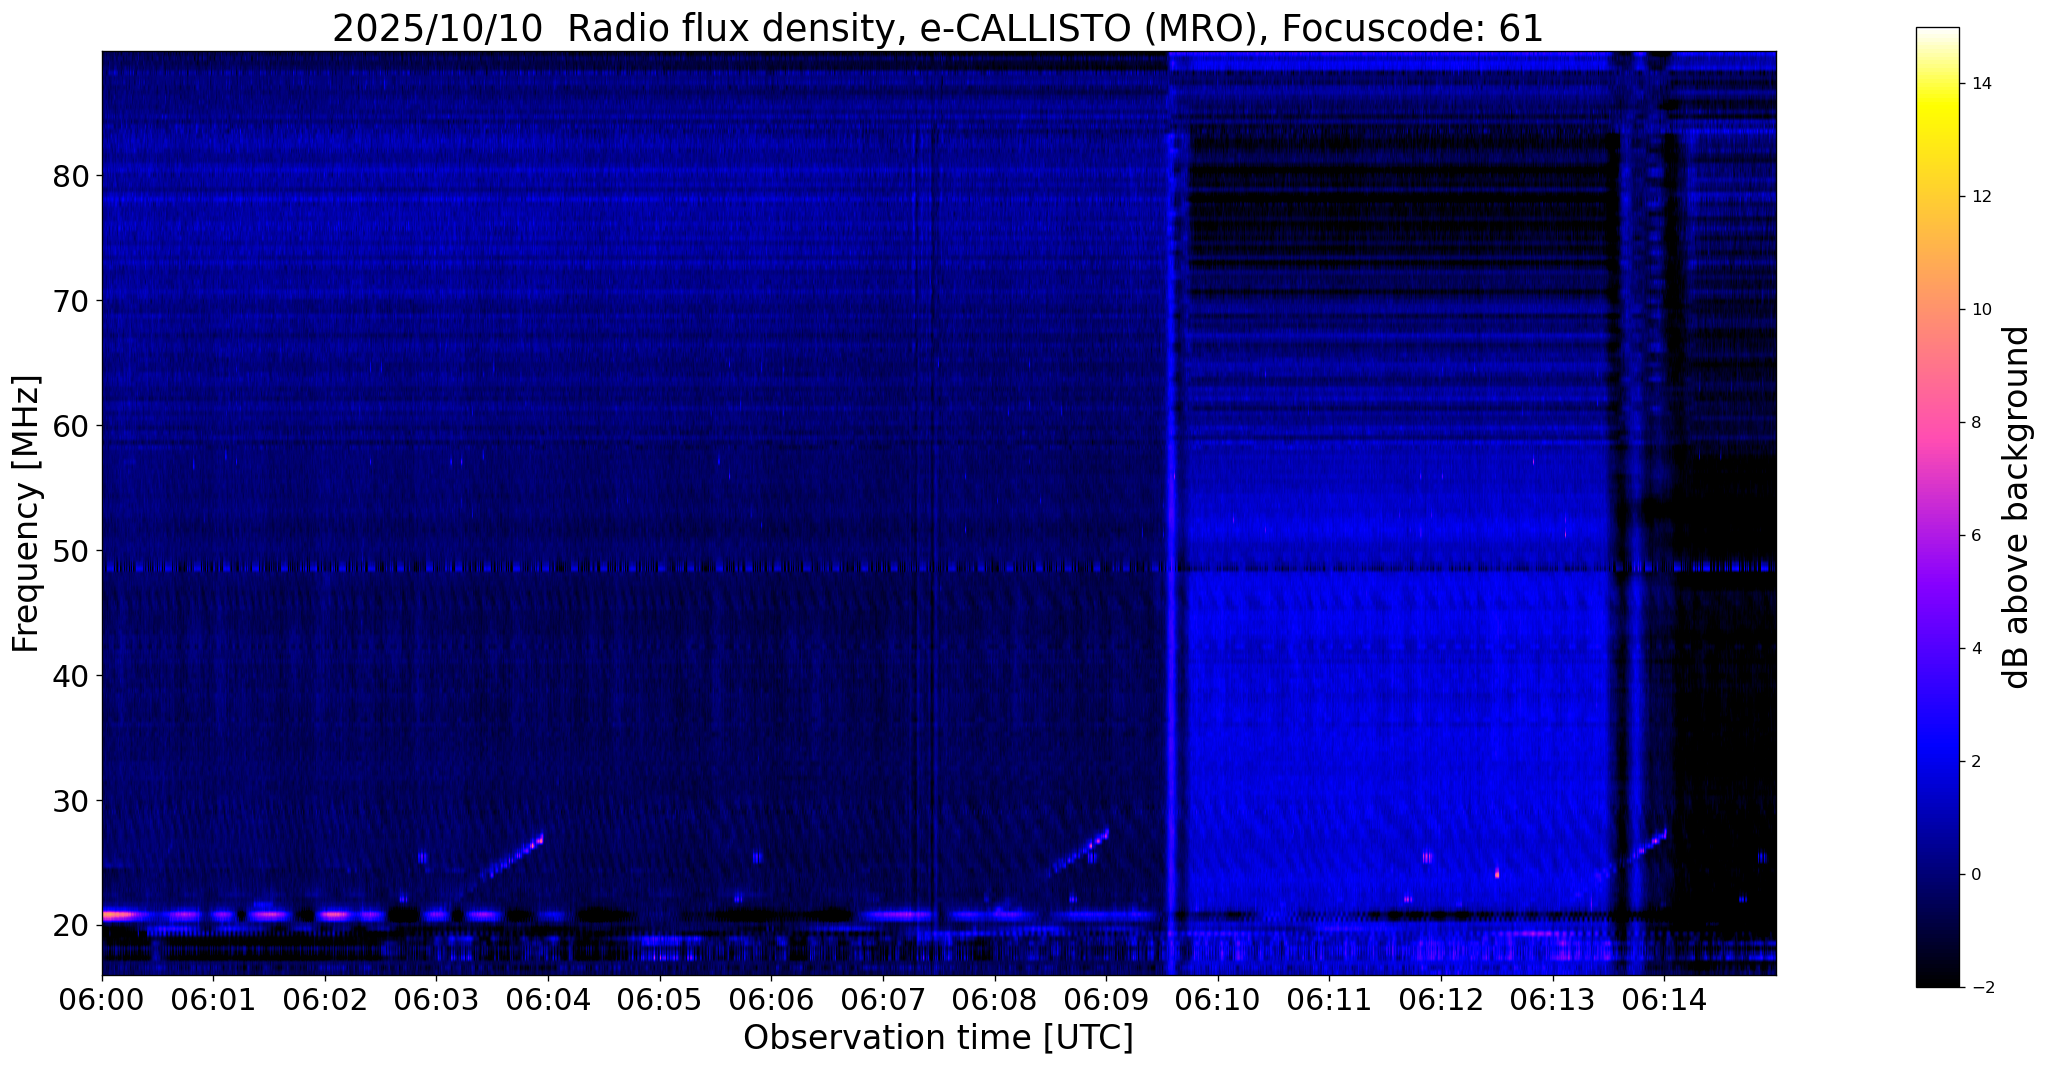Select the 06:06 time tick label
Image resolution: width=2047 pixels, height=1067 pixels.
click(x=771, y=1000)
